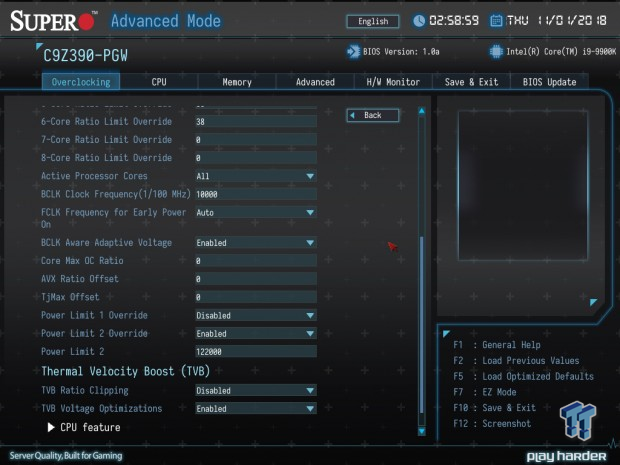
Task: Open the CPU tab
Action: click(159, 82)
